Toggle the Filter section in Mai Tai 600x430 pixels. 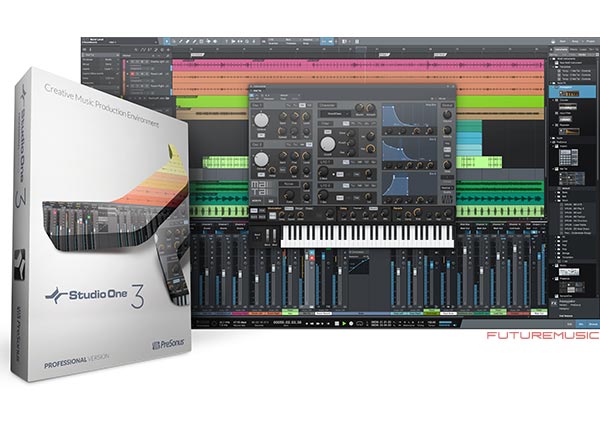click(325, 124)
